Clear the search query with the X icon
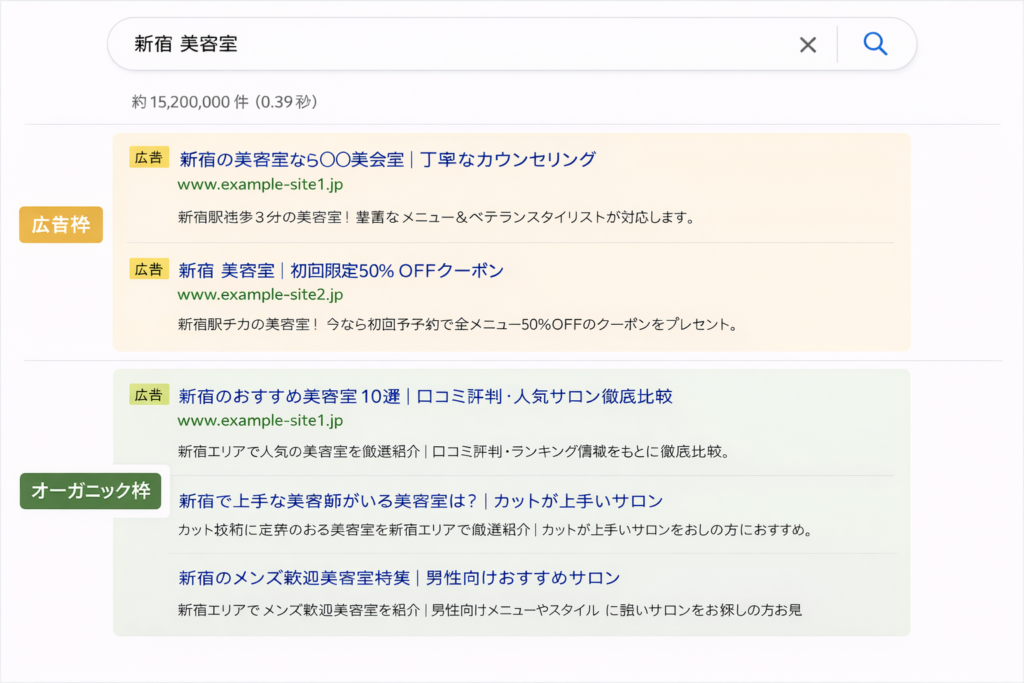This screenshot has height=683, width=1024. (808, 45)
